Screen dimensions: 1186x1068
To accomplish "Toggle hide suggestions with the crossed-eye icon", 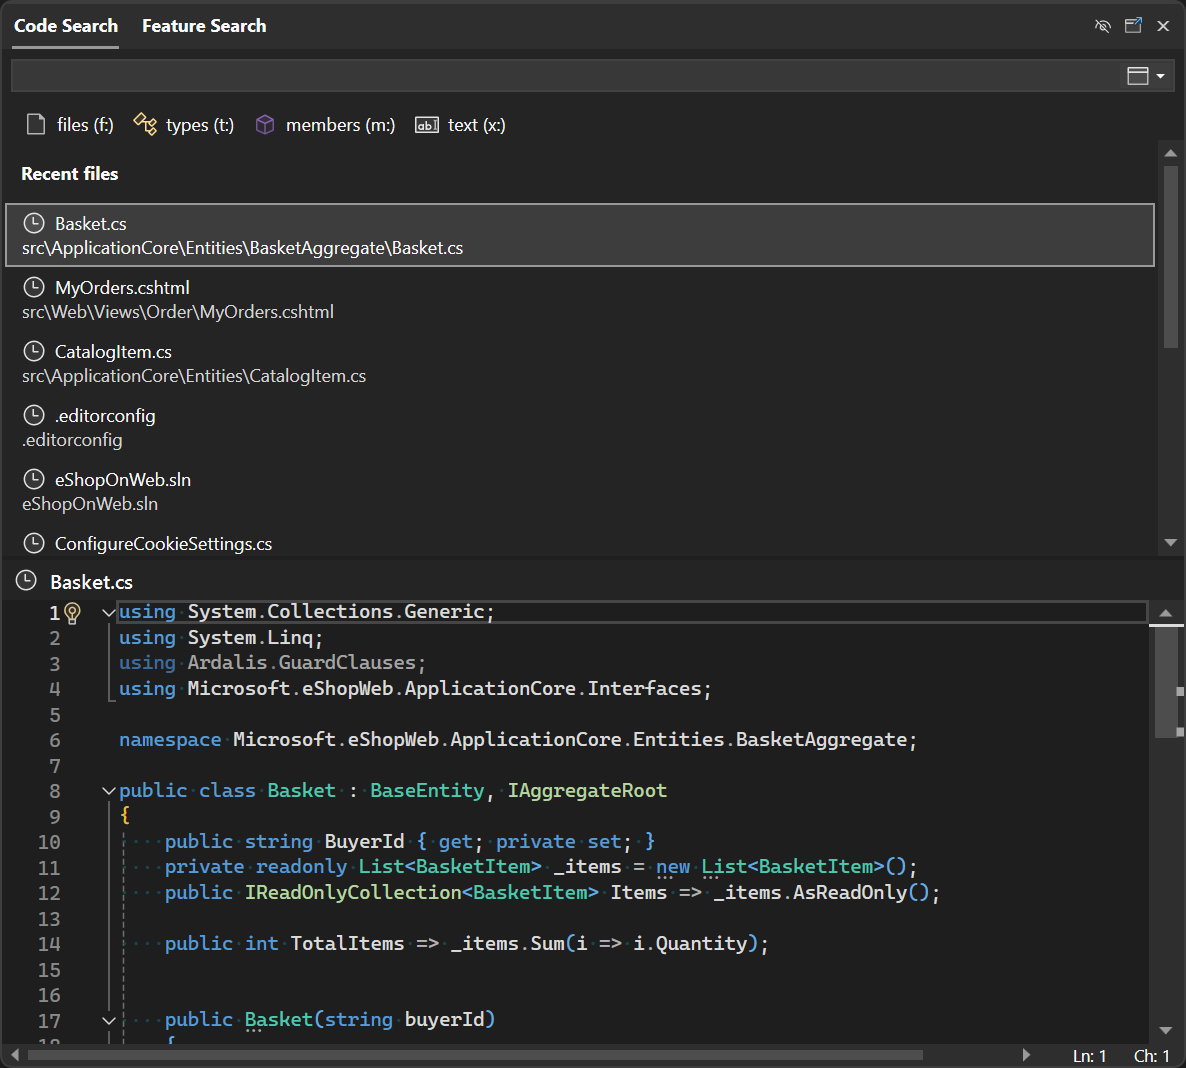I will [1102, 25].
